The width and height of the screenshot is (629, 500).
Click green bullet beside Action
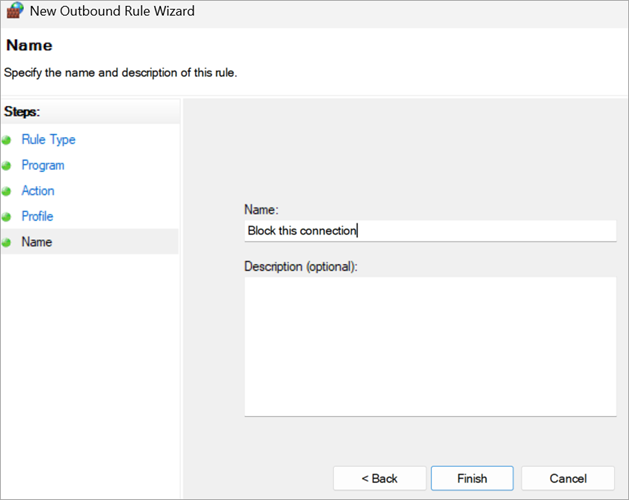[6, 191]
